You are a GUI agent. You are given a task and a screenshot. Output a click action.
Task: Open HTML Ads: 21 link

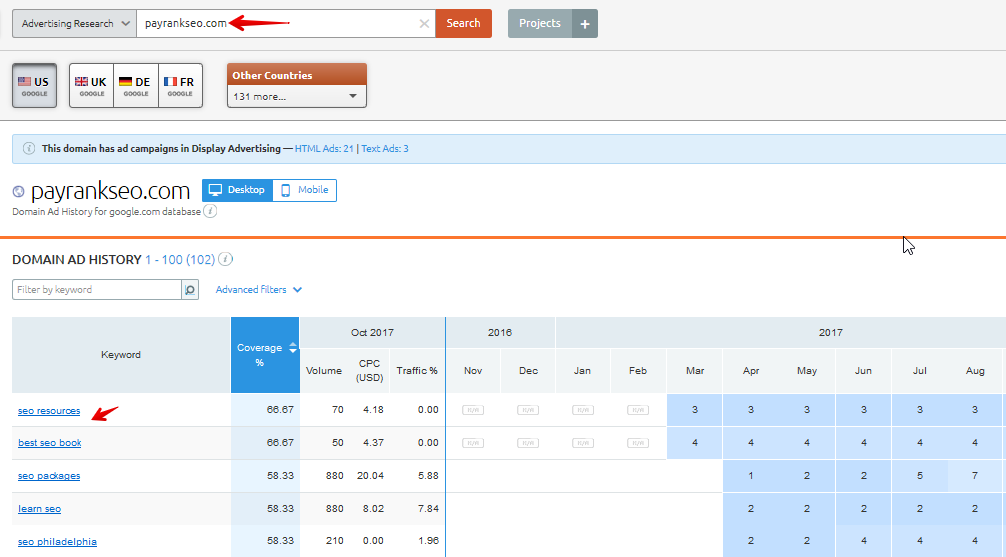(x=324, y=148)
